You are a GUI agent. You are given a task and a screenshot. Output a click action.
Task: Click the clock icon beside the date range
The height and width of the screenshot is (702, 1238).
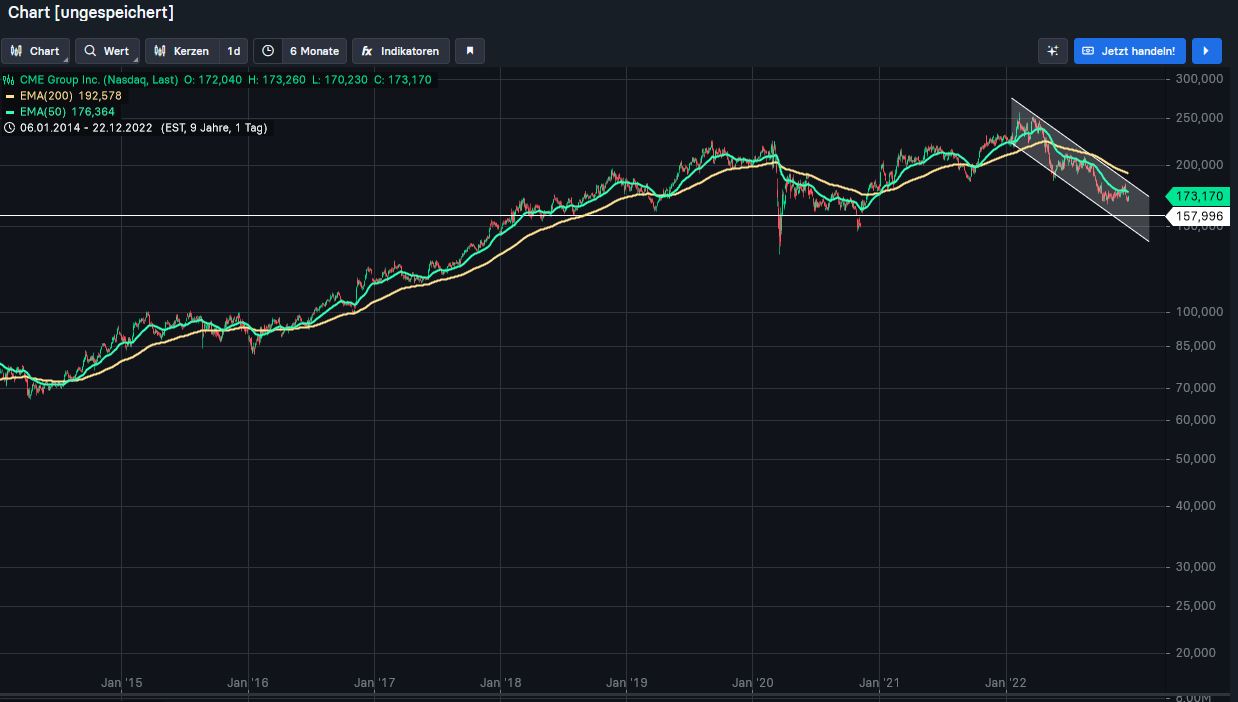point(10,128)
